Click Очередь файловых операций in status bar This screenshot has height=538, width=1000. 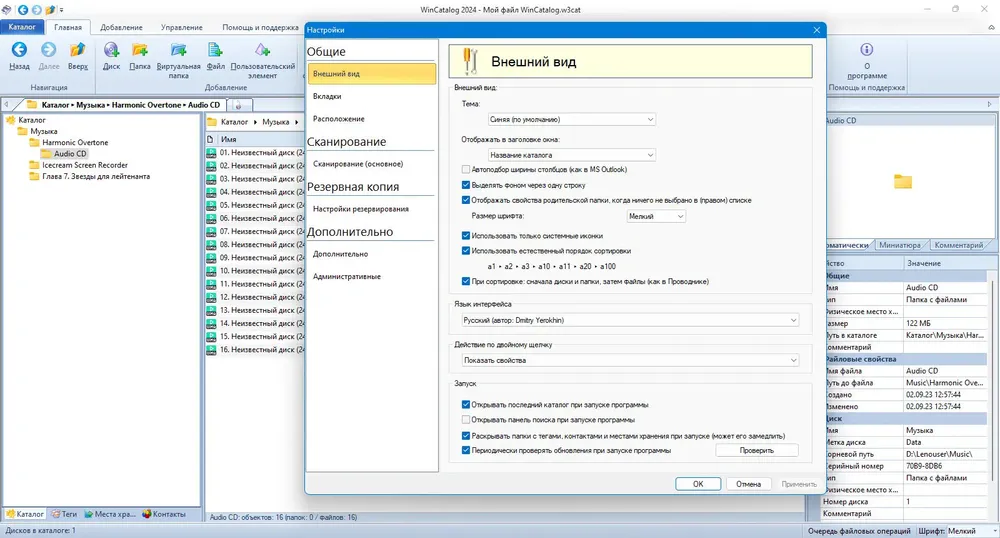pyautogui.click(x=859, y=531)
